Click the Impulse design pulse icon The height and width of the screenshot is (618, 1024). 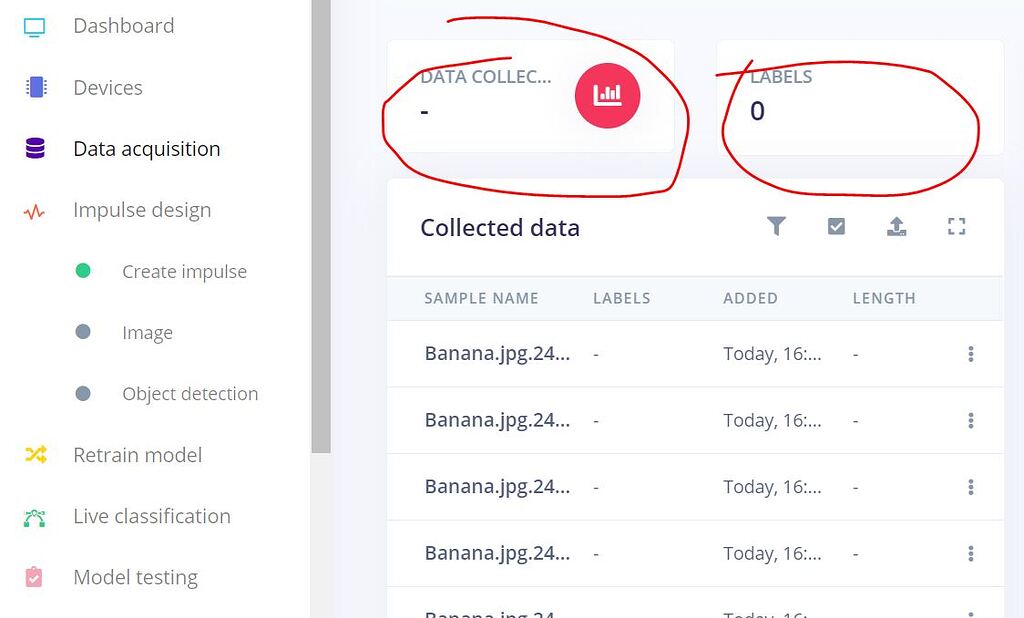coord(34,212)
